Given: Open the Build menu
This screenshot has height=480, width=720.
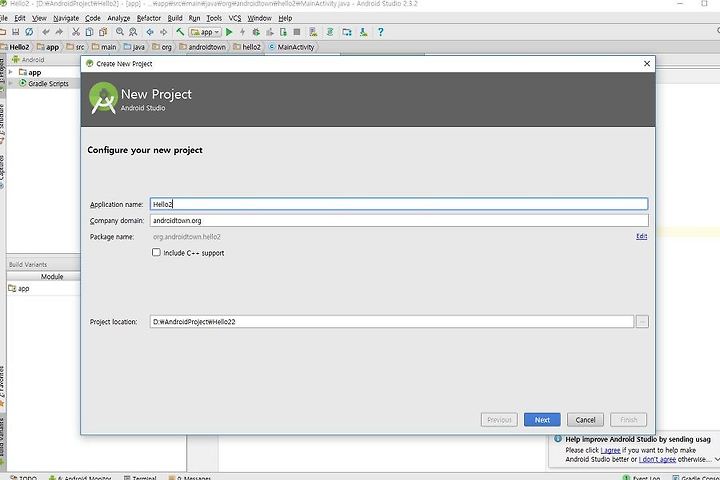Looking at the screenshot, I should 175,18.
